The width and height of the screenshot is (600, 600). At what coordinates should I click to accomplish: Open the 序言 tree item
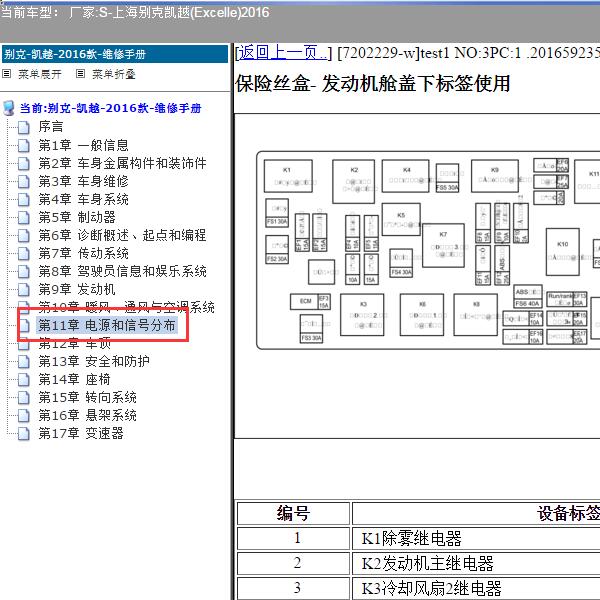51,127
